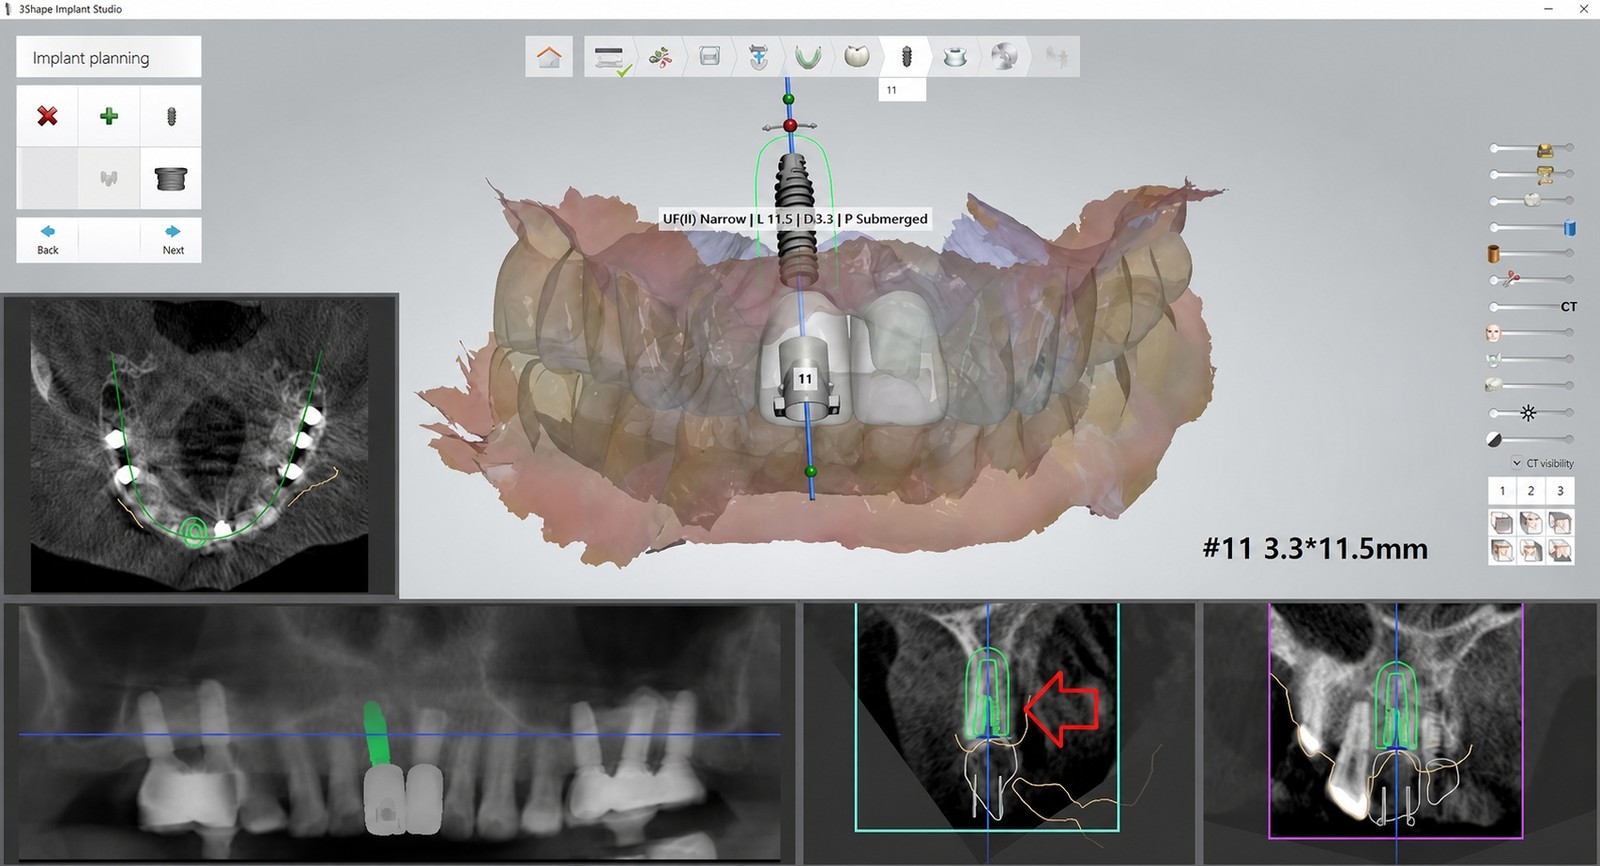The height and width of the screenshot is (866, 1600).
Task: Go to the Home screen
Action: (x=549, y=57)
